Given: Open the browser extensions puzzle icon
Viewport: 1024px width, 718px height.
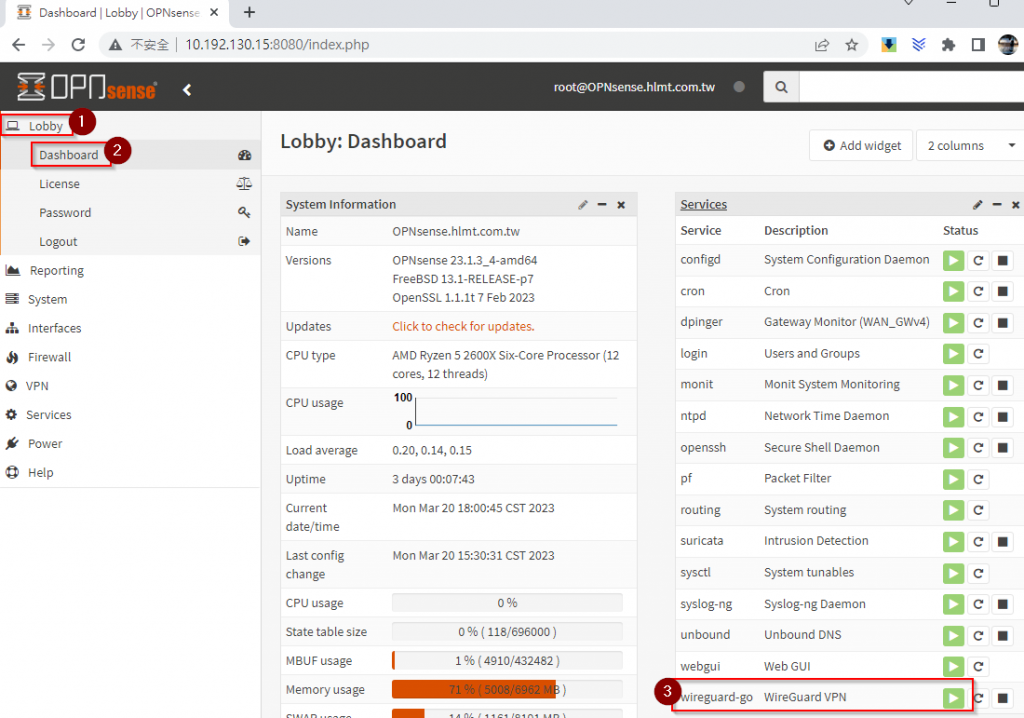Looking at the screenshot, I should pos(948,45).
